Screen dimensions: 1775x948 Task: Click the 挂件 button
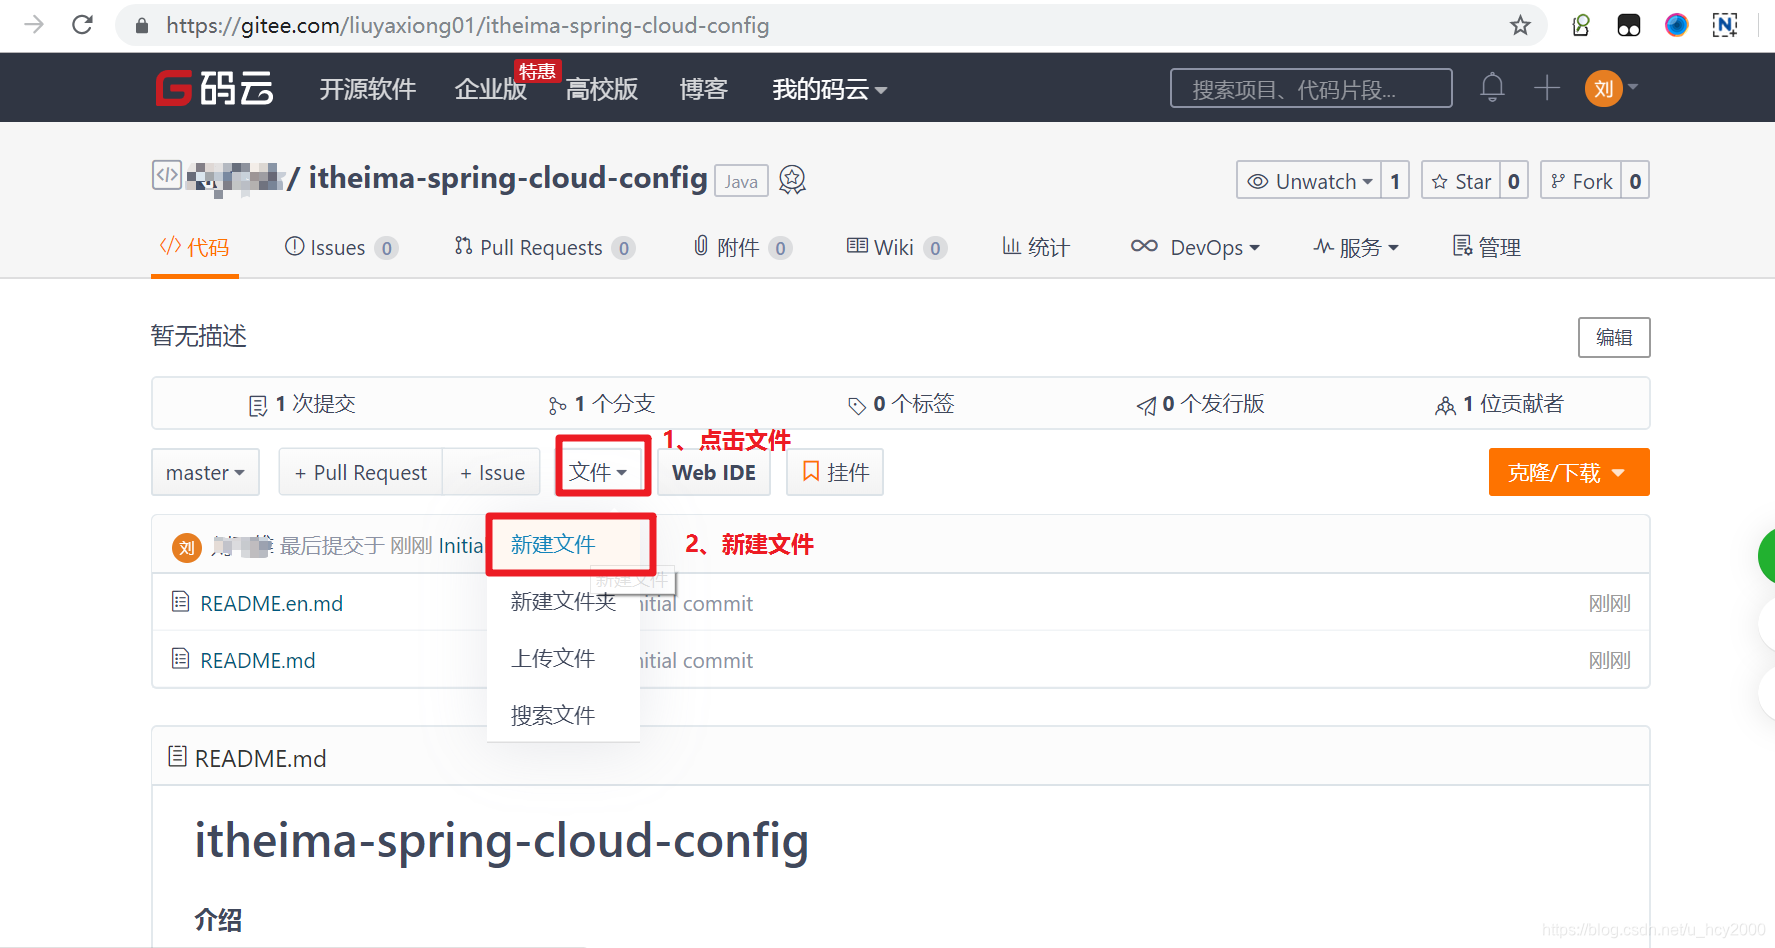pyautogui.click(x=835, y=472)
